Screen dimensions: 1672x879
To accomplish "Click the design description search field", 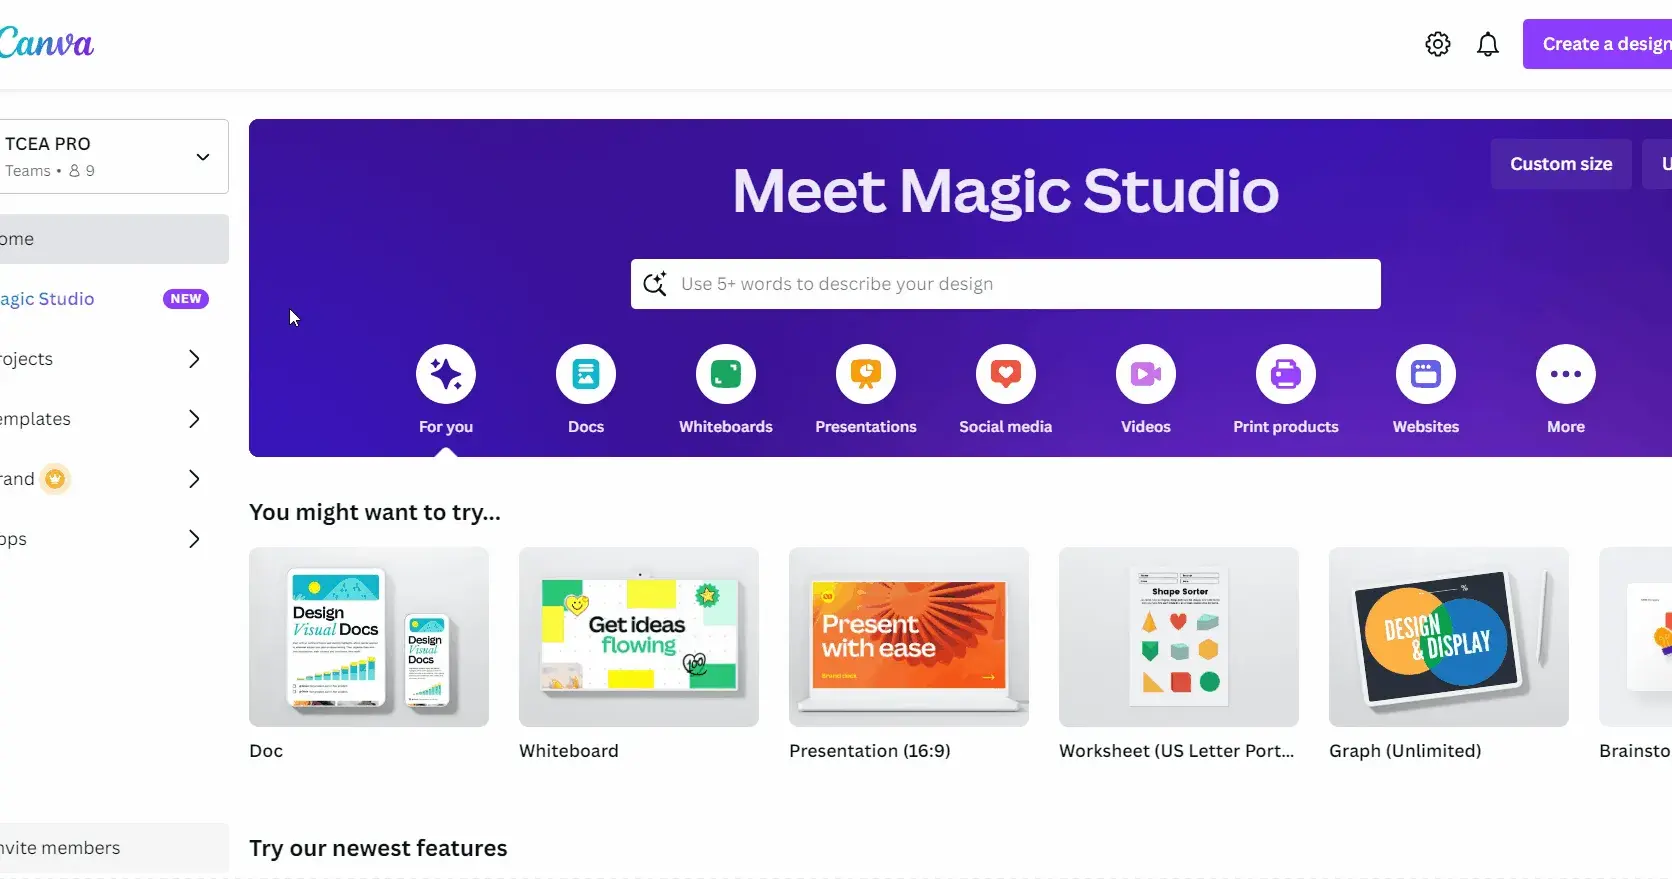I will (1006, 284).
